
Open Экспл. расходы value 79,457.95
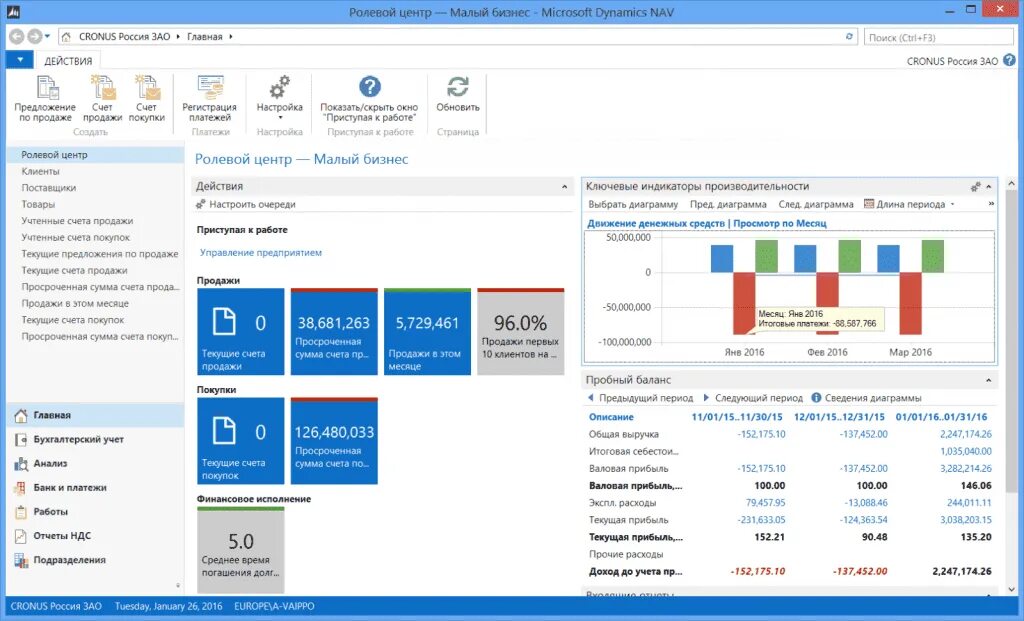pyautogui.click(x=765, y=503)
